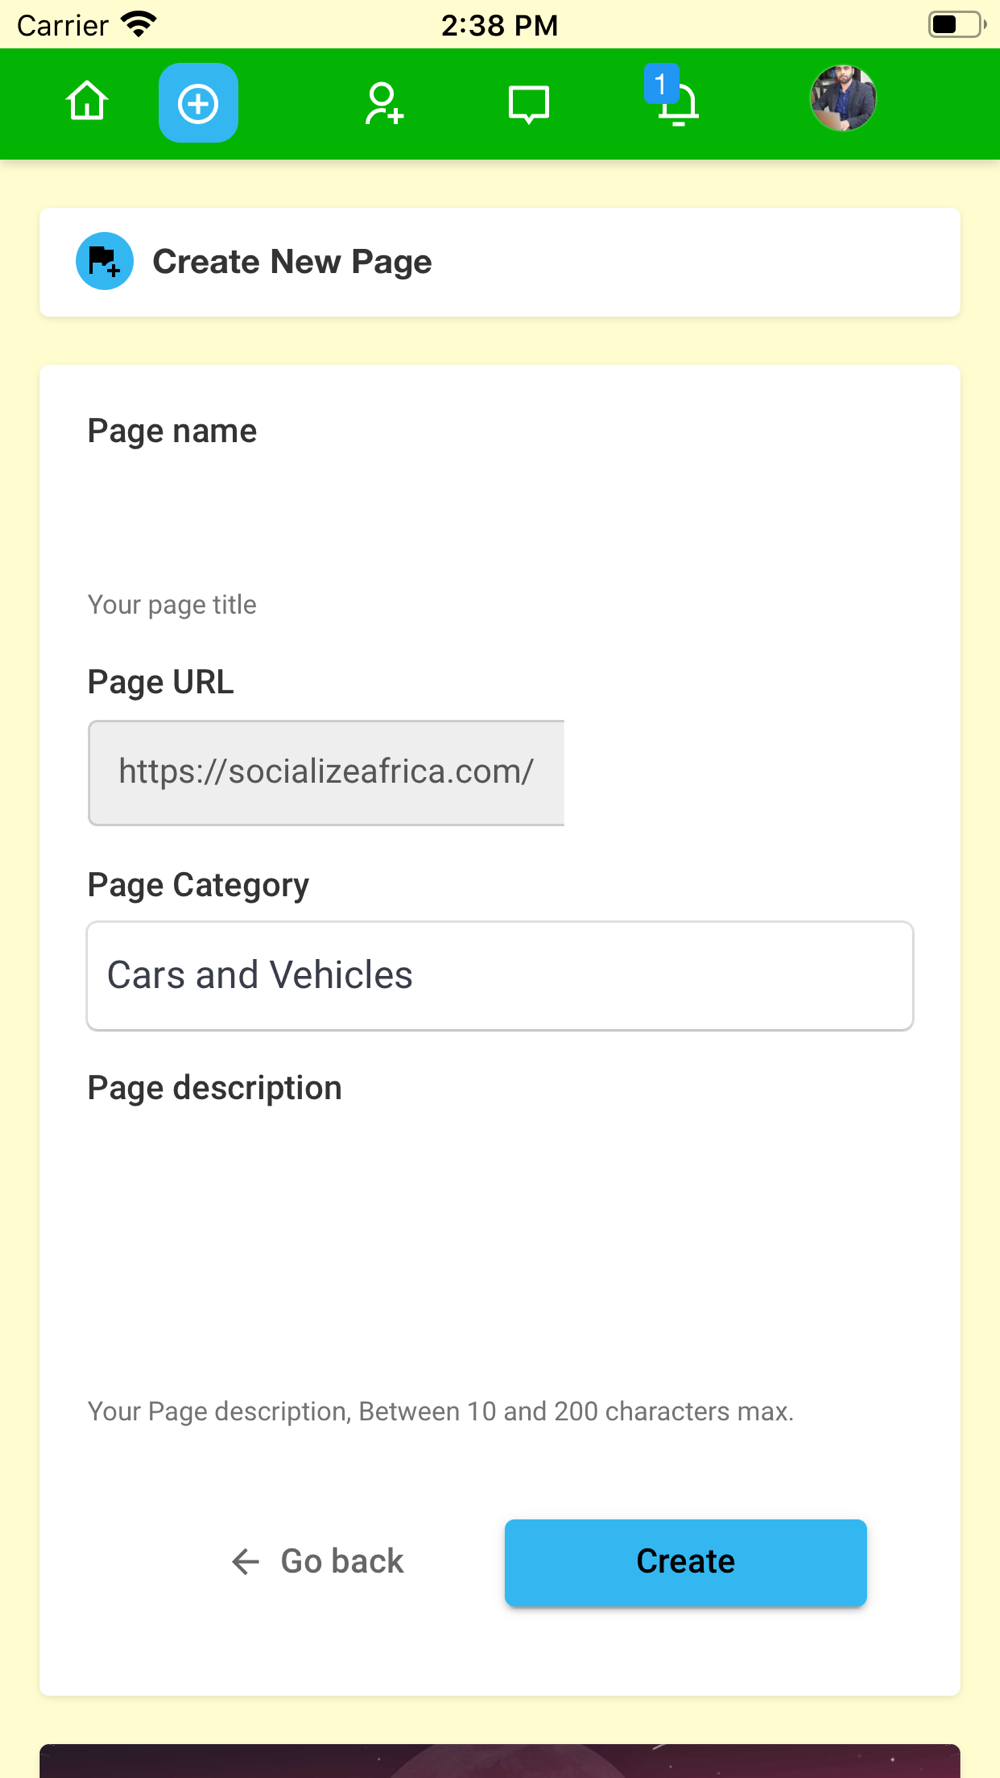Open the friend requests icon
Image resolution: width=1000 pixels, height=1778 pixels.
click(383, 104)
